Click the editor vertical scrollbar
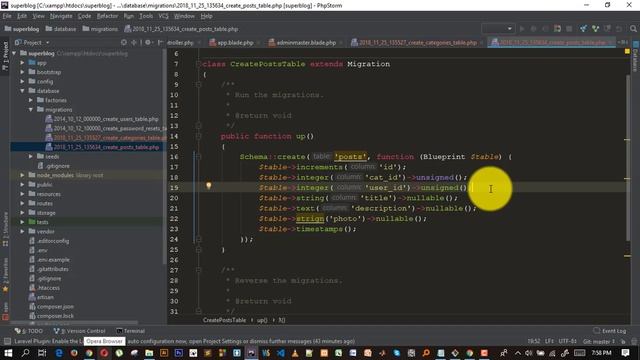The height and width of the screenshot is (360, 640). 627,157
